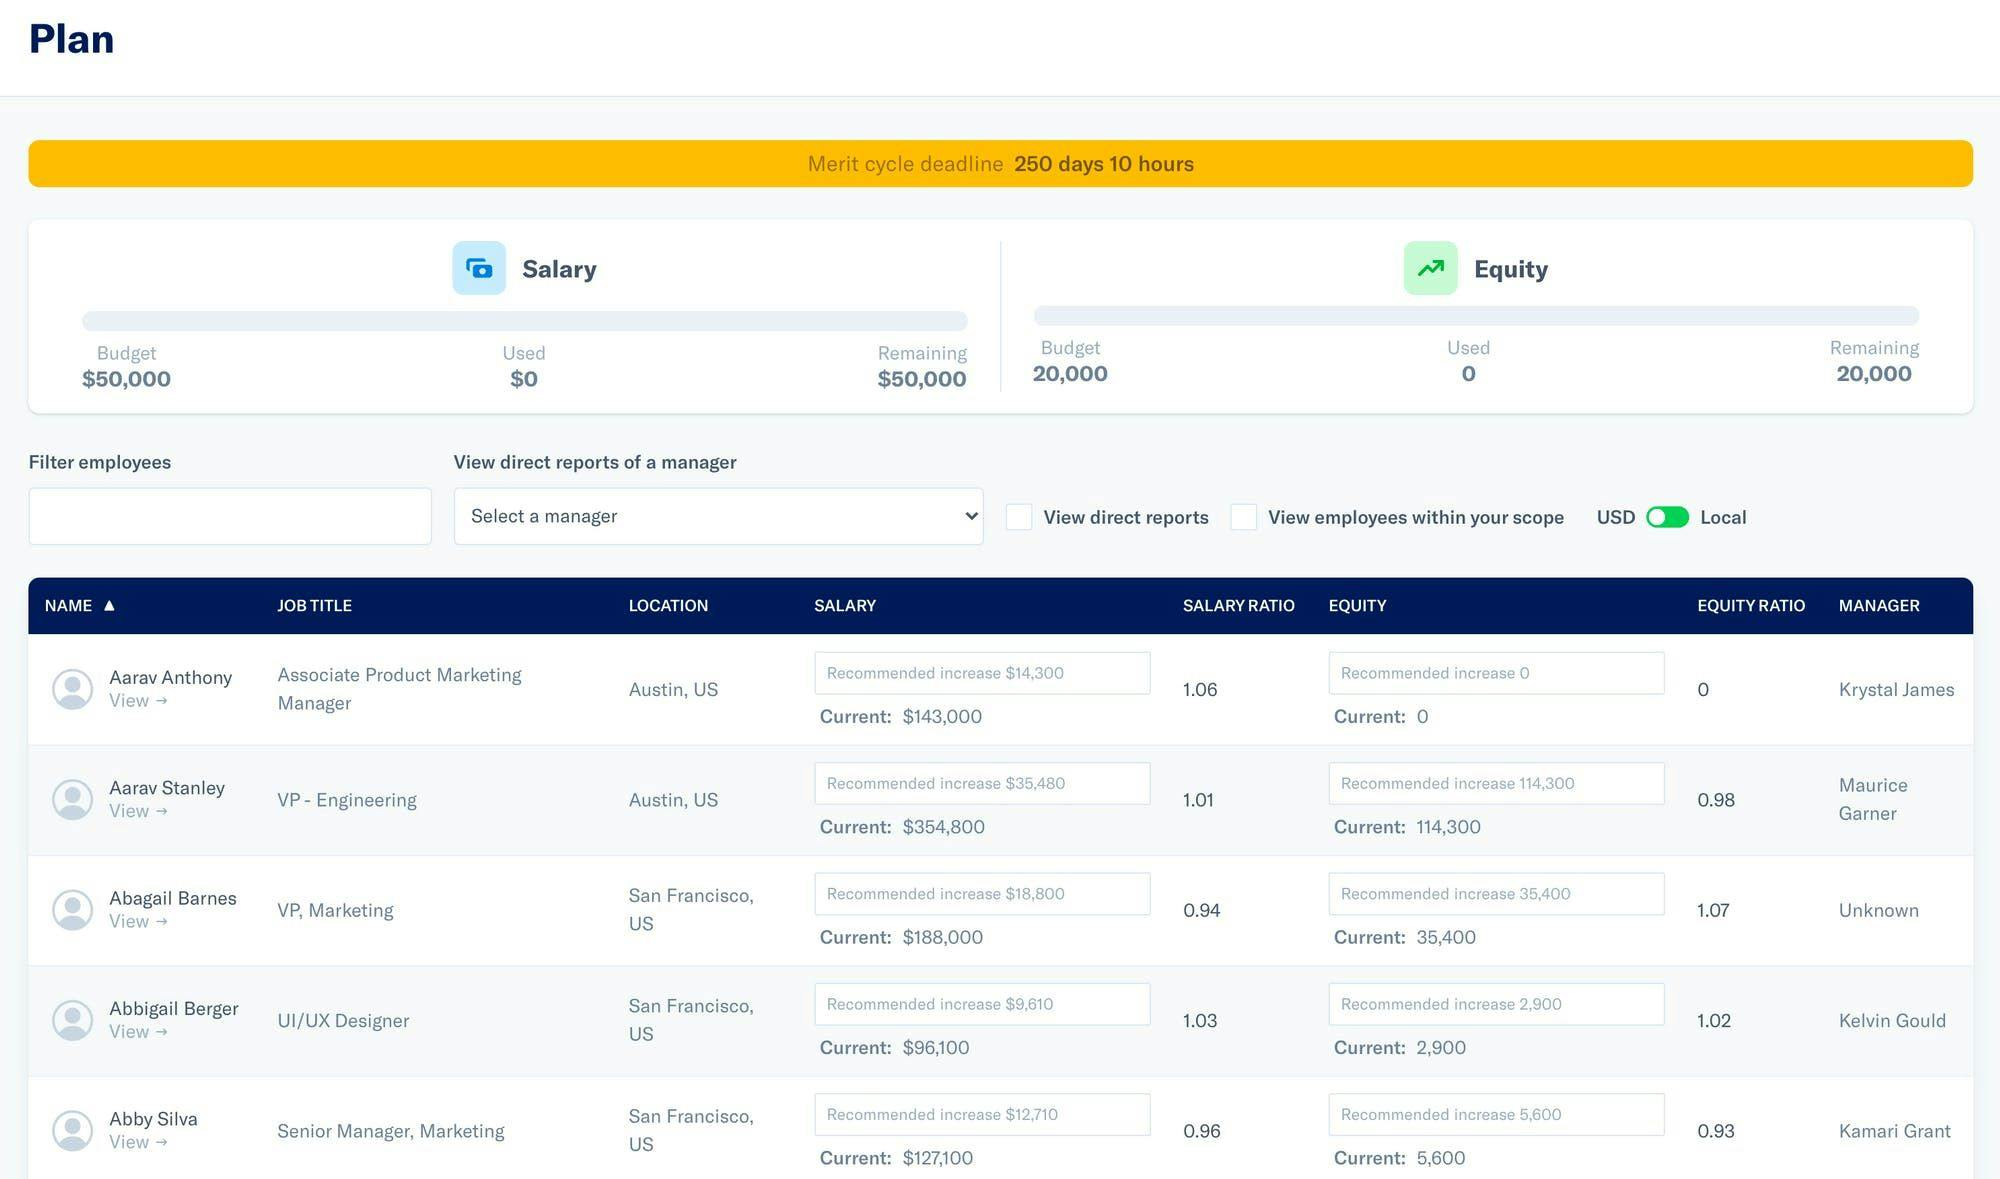
Task: Sort by the Job Title column header
Action: pos(314,605)
